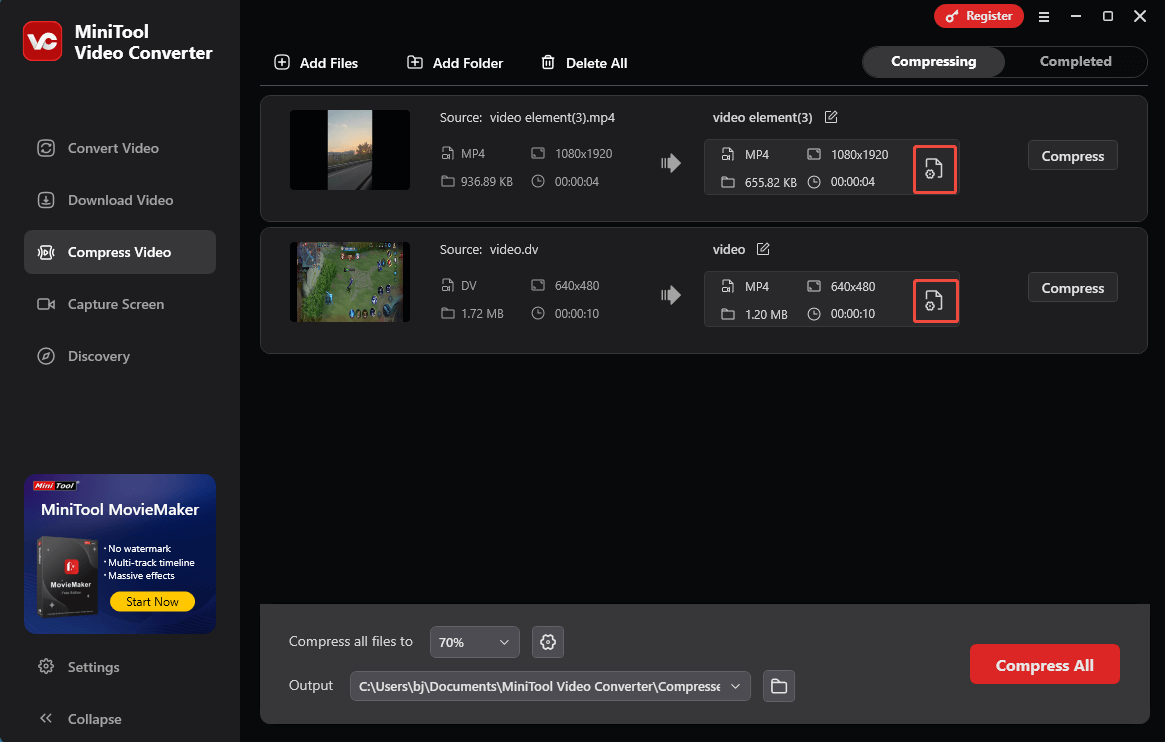
Task: Open global compression settings gear icon
Action: [x=548, y=642]
